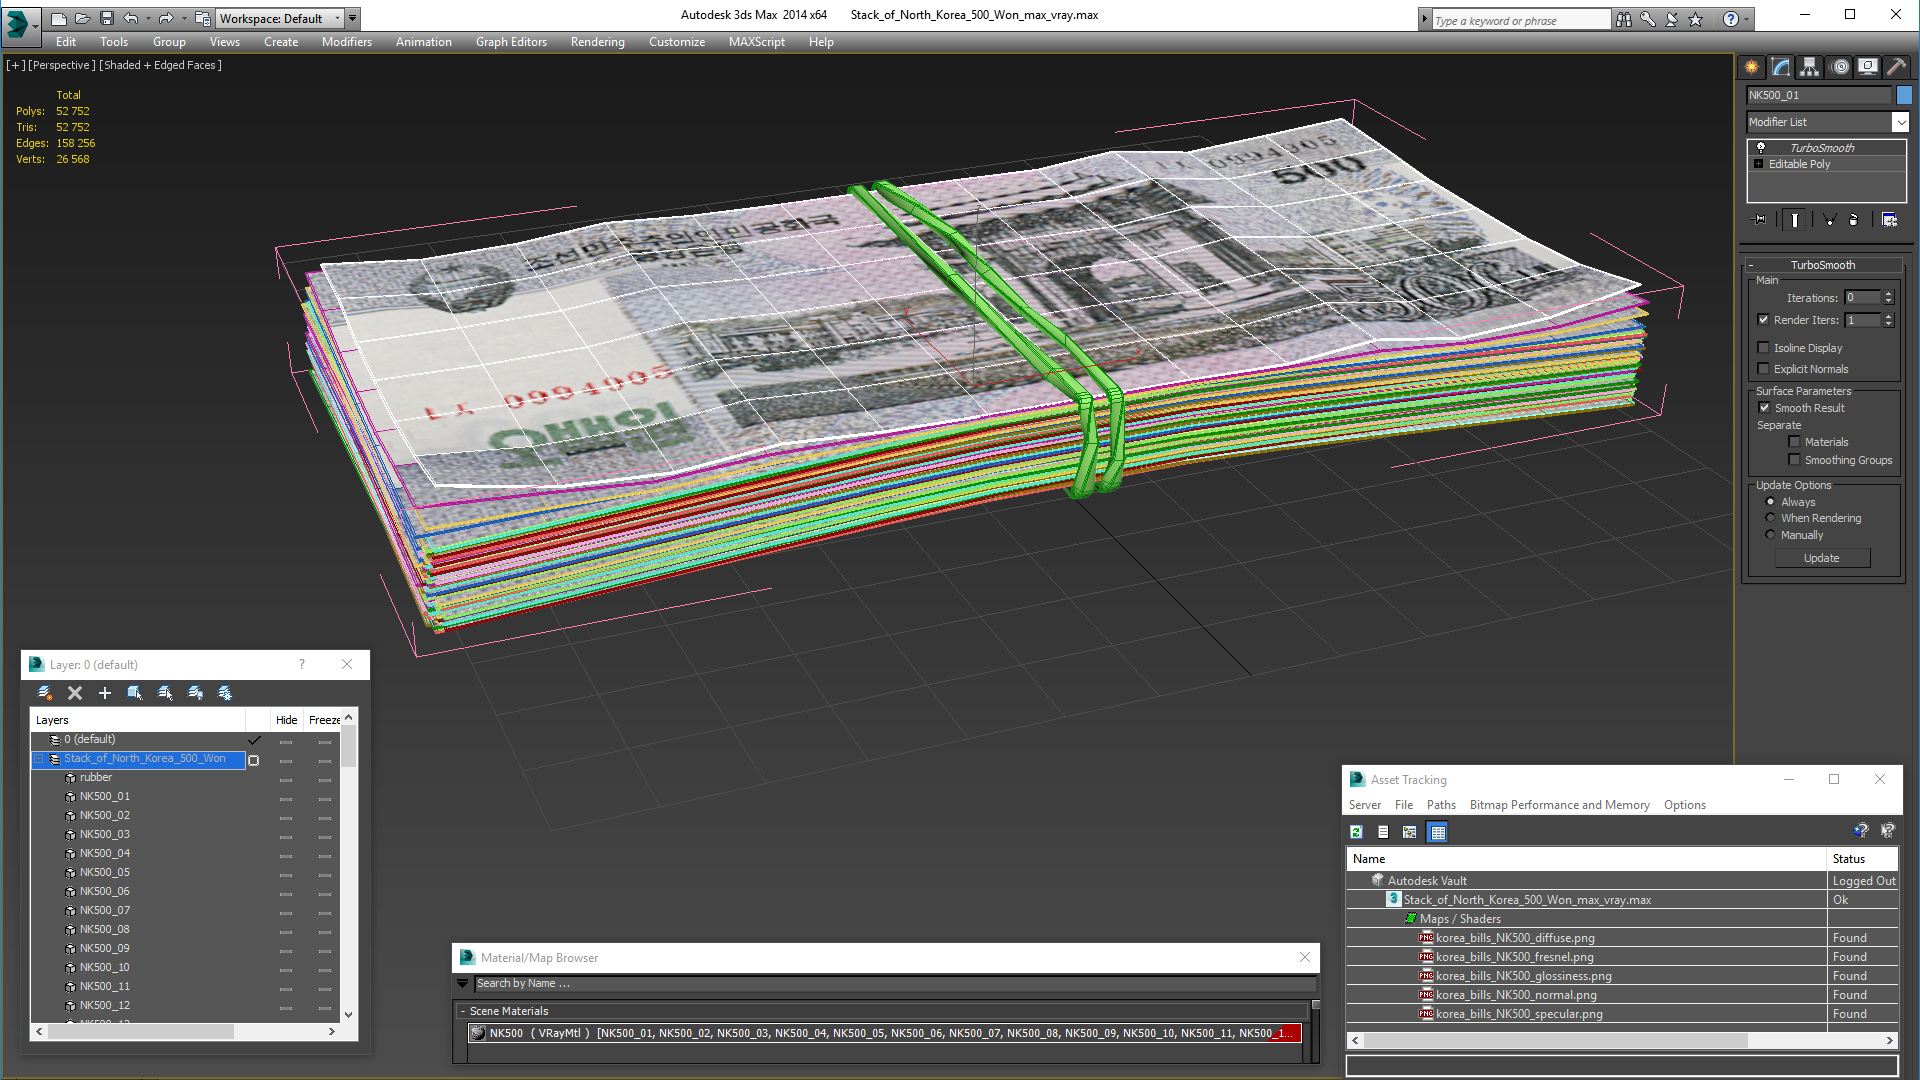Enable the Isoline Display checkbox
The height and width of the screenshot is (1080, 1920).
tap(1764, 348)
